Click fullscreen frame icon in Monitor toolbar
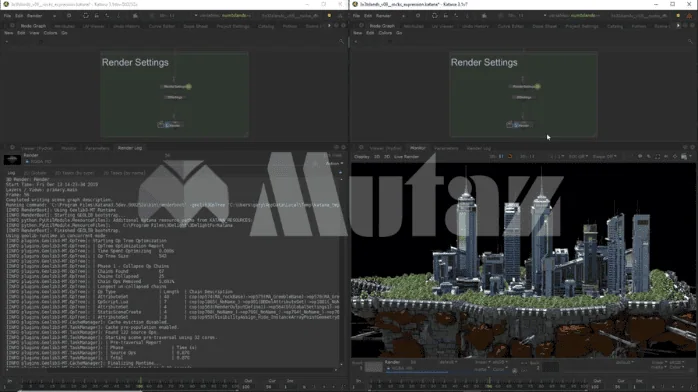 pyautogui.click(x=657, y=157)
